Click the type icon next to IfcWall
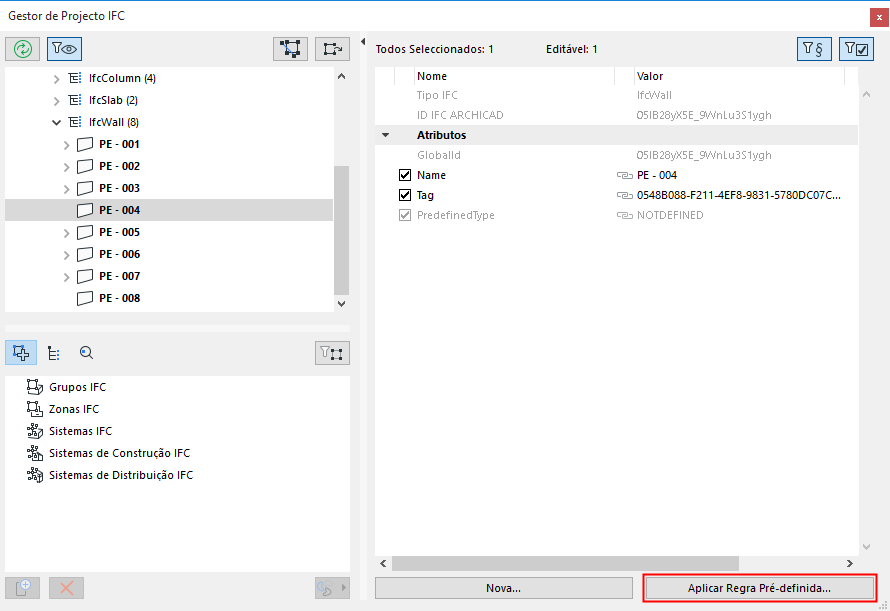Screen dimensions: 890x611 tap(75, 122)
